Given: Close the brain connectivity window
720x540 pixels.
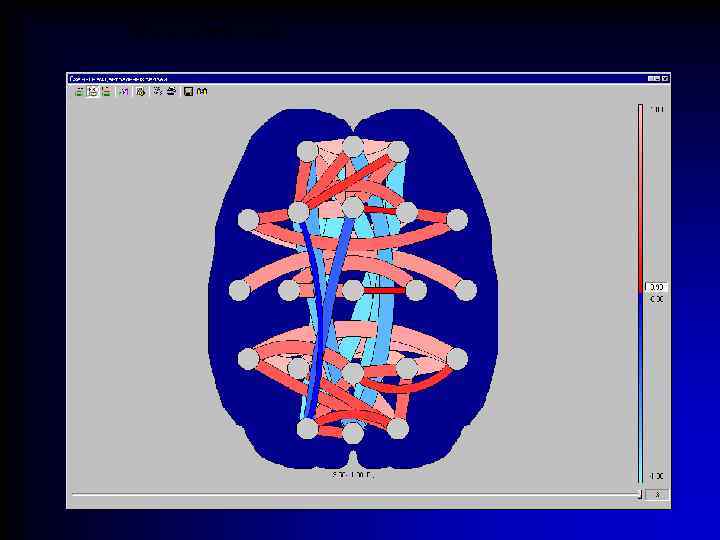Looking at the screenshot, I should (665, 79).
